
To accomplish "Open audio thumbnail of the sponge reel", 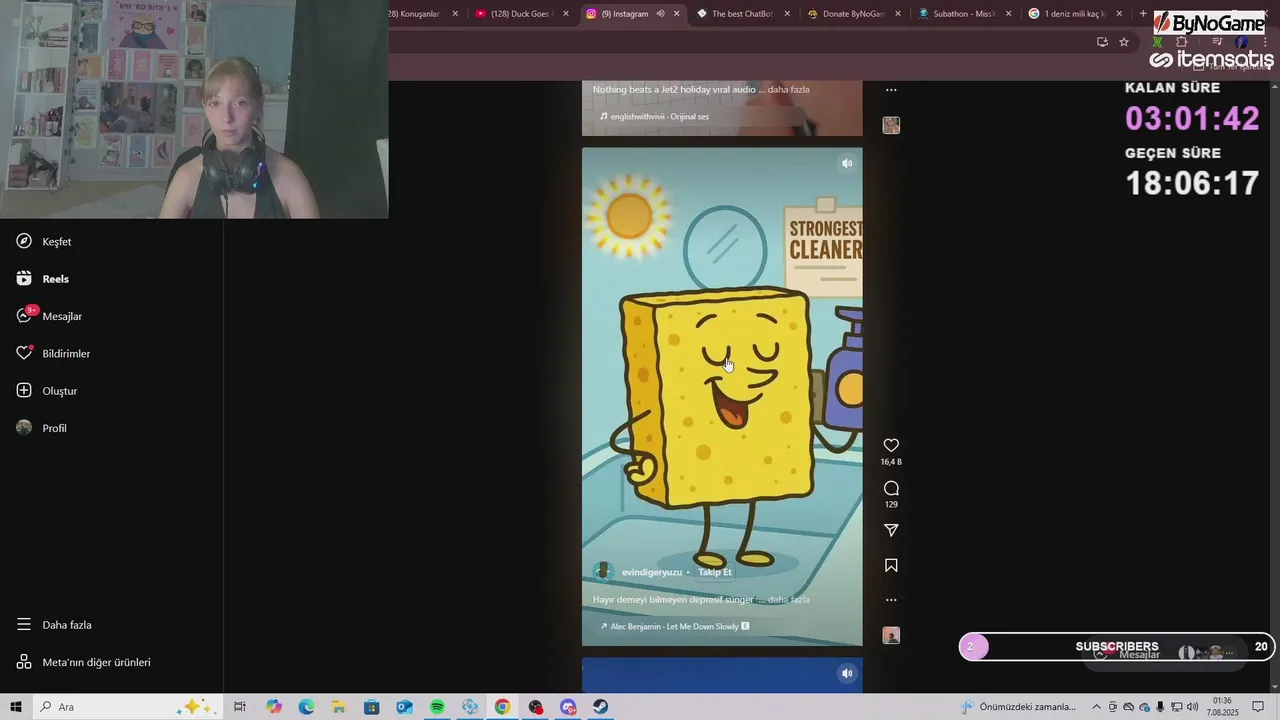I will coord(891,635).
